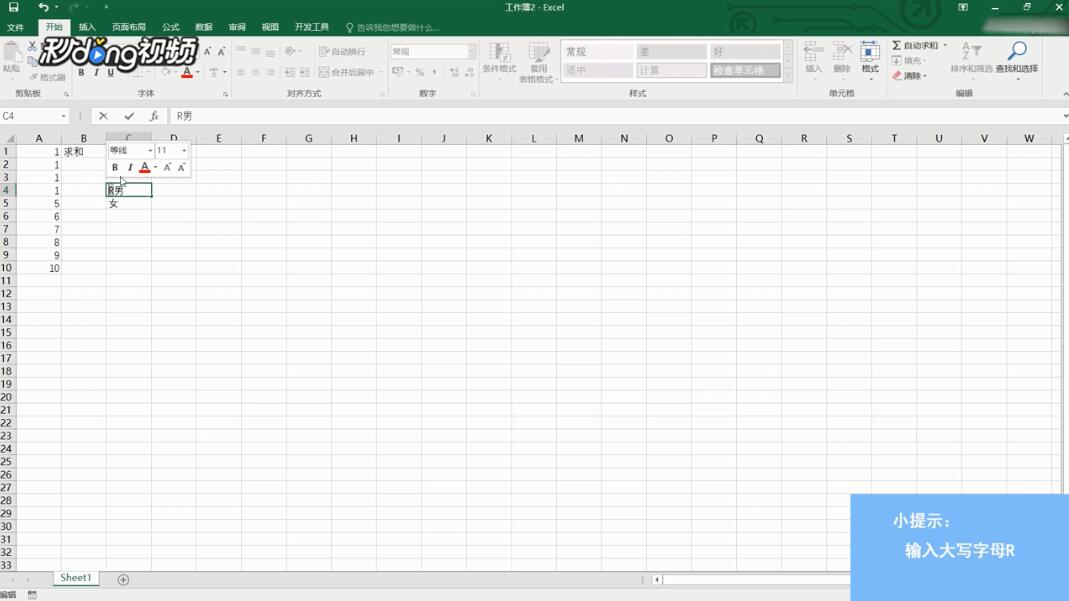
Task: Click Bold in the floating mini toolbar
Action: (115, 167)
